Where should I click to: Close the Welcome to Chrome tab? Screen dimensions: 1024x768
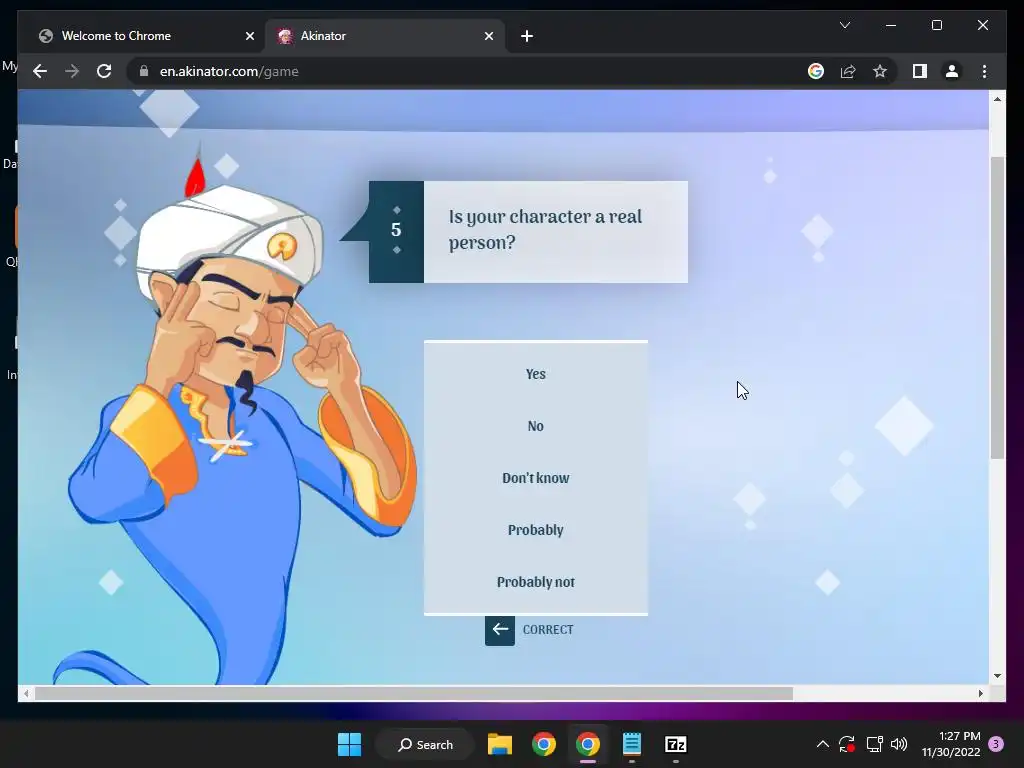click(x=249, y=36)
